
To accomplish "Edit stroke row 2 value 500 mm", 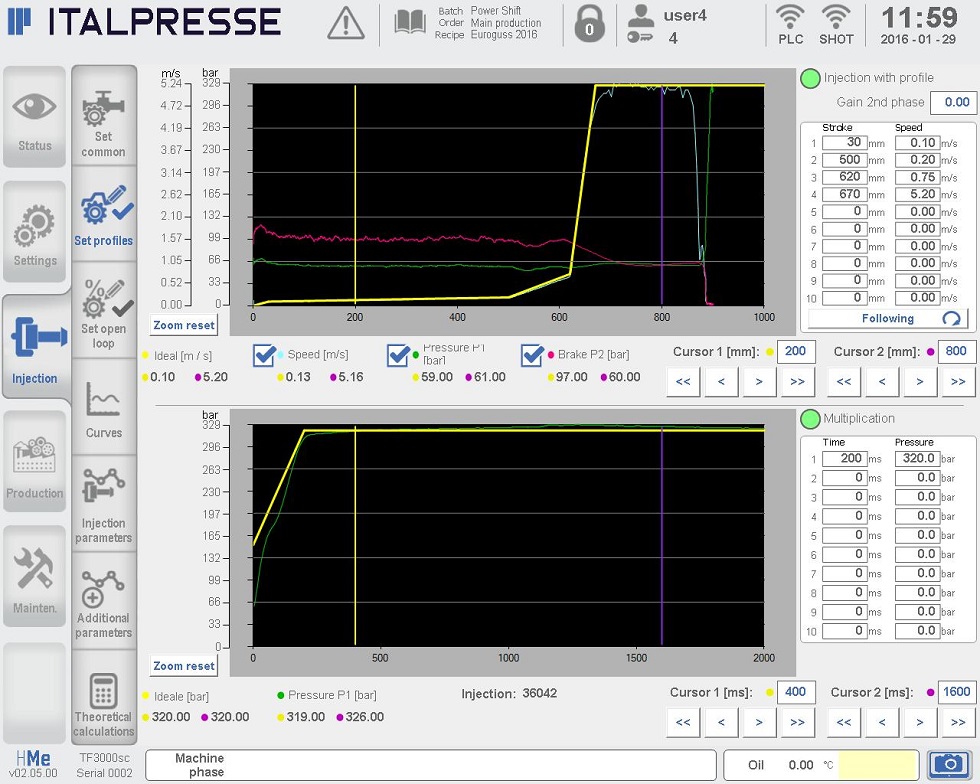I will (844, 160).
